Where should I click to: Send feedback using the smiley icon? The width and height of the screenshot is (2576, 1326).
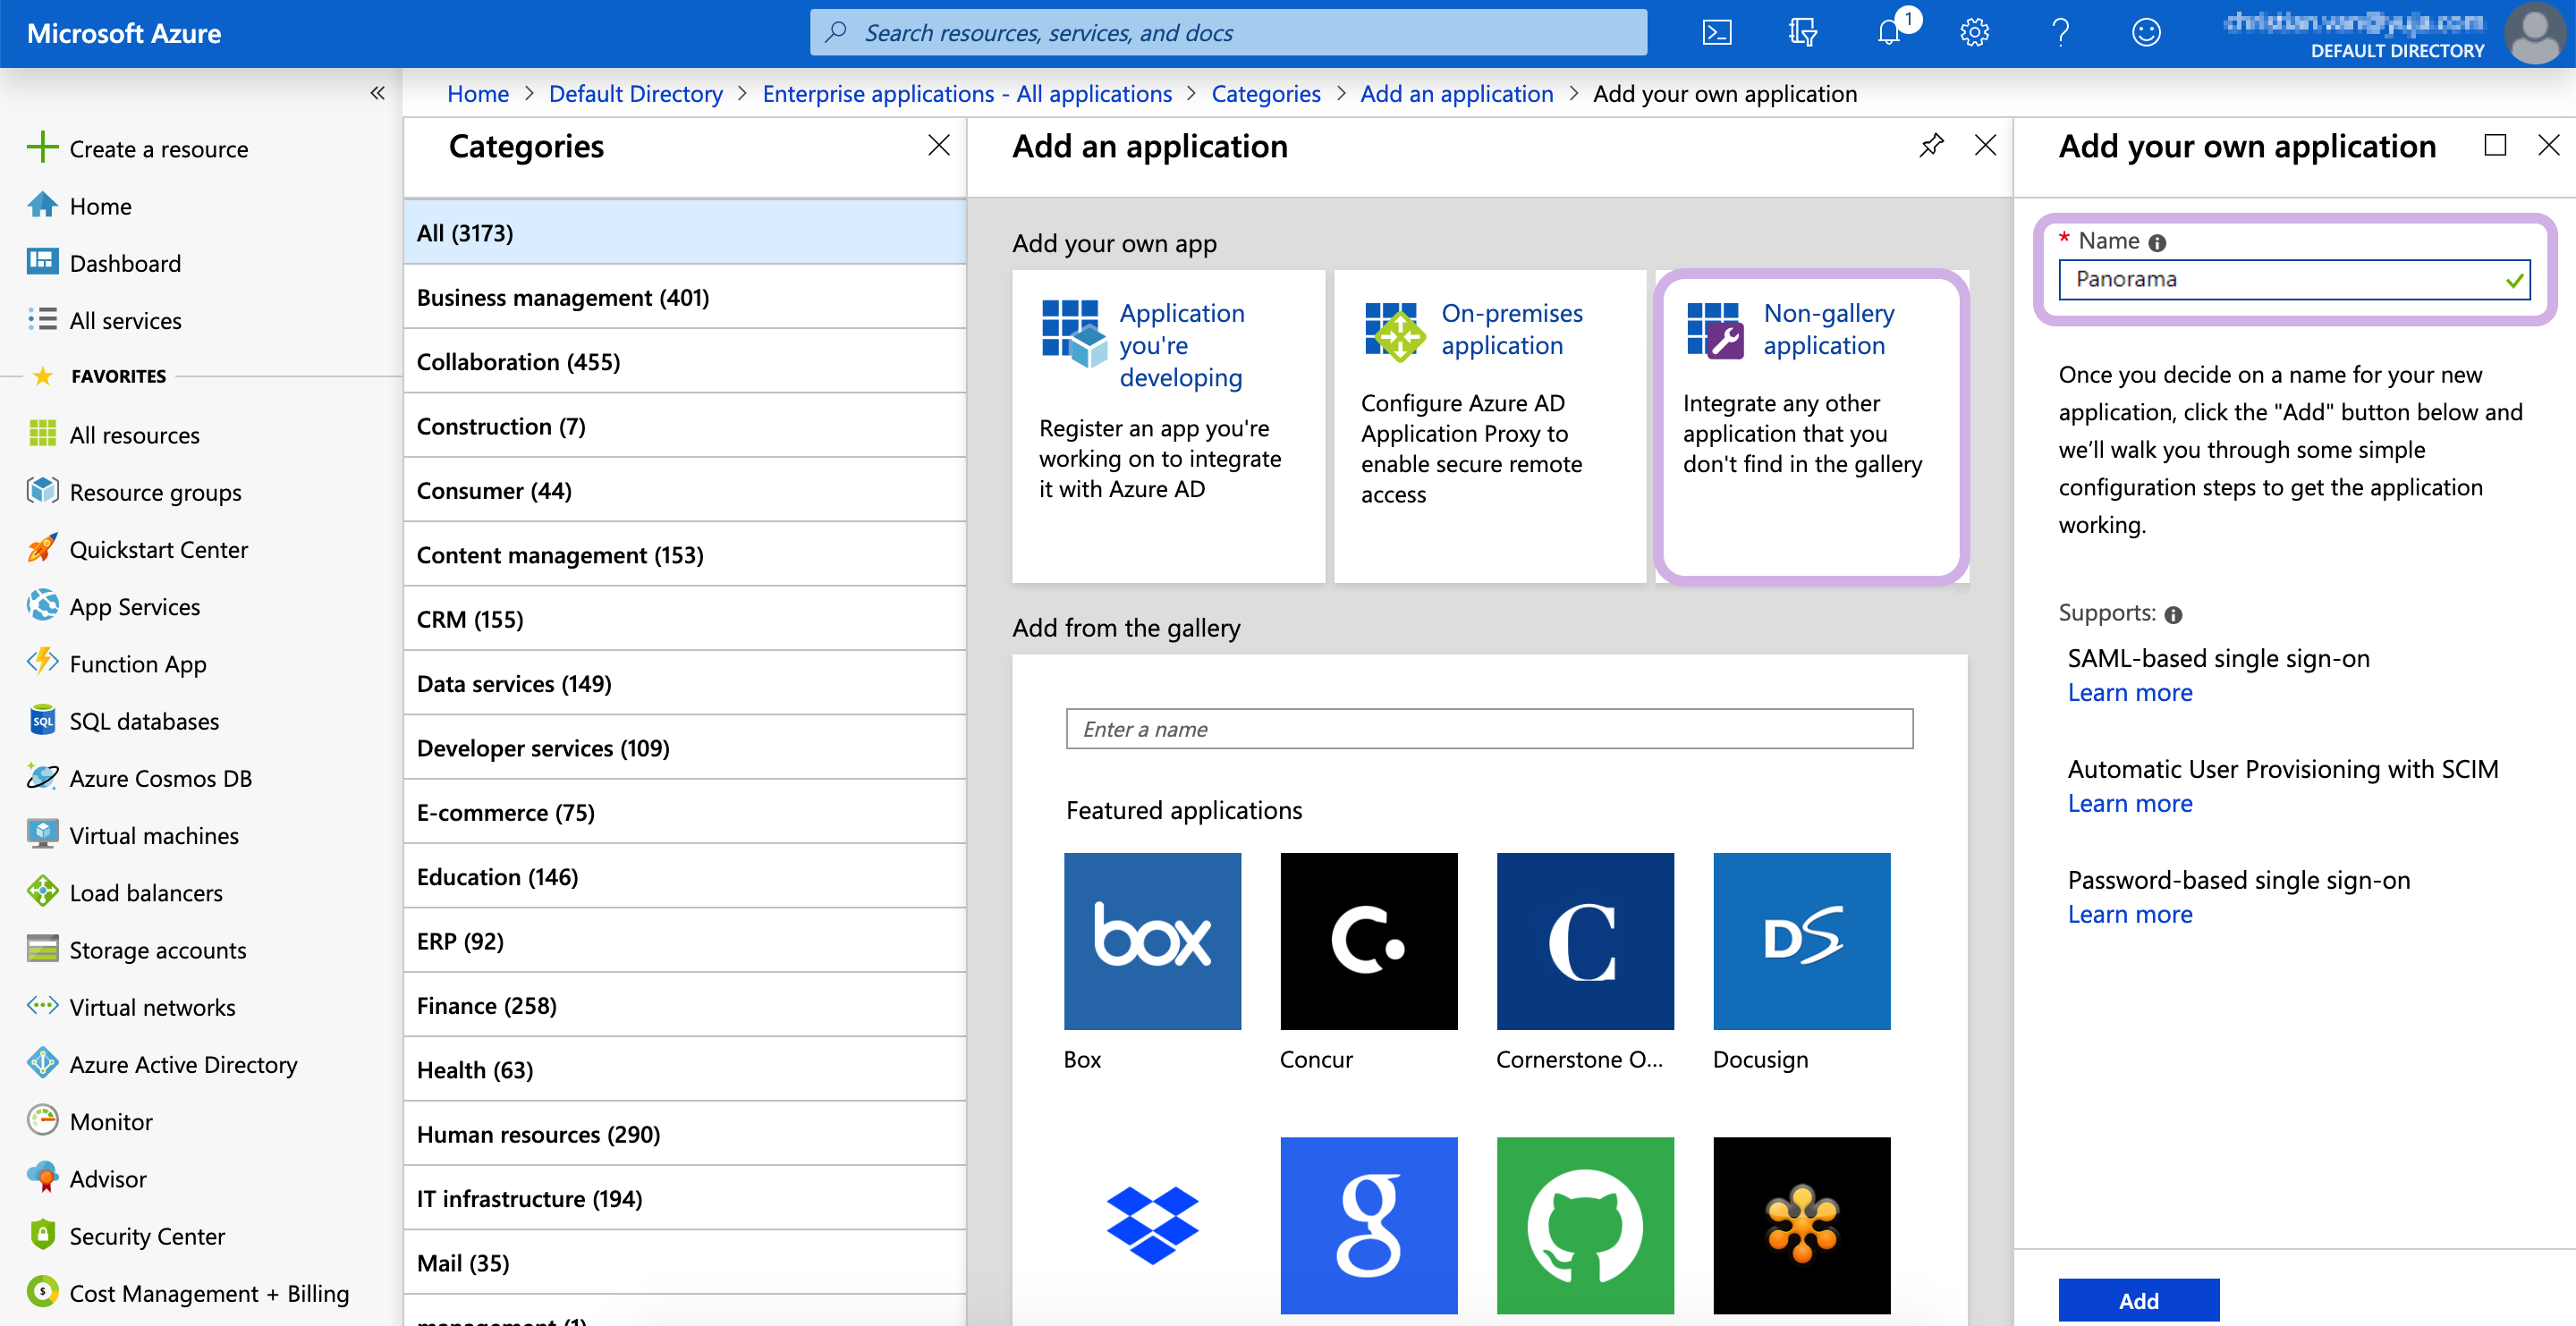(x=2146, y=33)
